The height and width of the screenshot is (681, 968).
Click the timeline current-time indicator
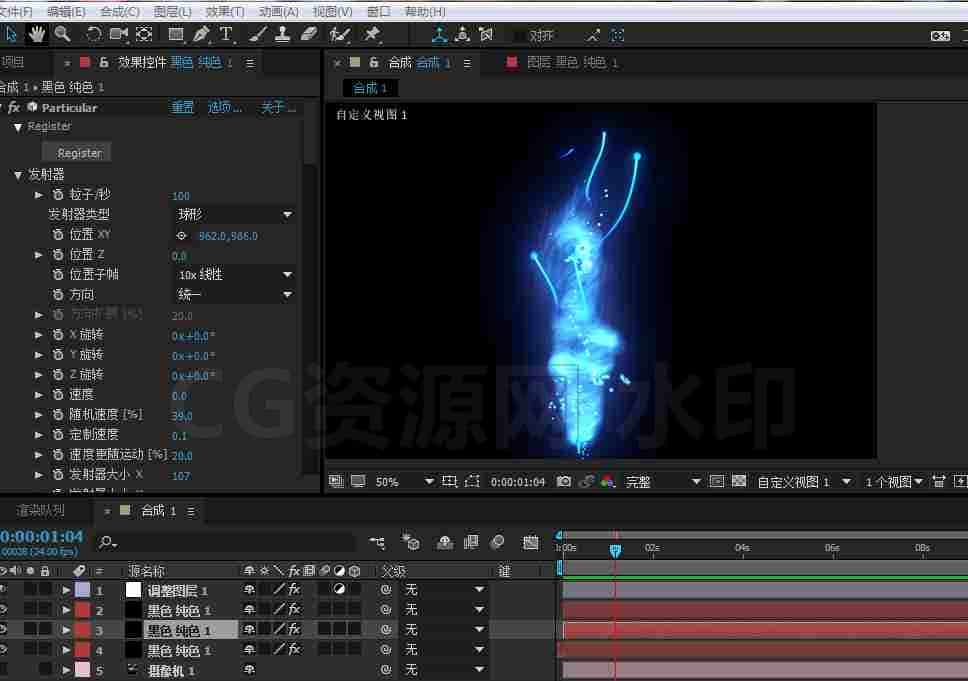pyautogui.click(x=615, y=549)
